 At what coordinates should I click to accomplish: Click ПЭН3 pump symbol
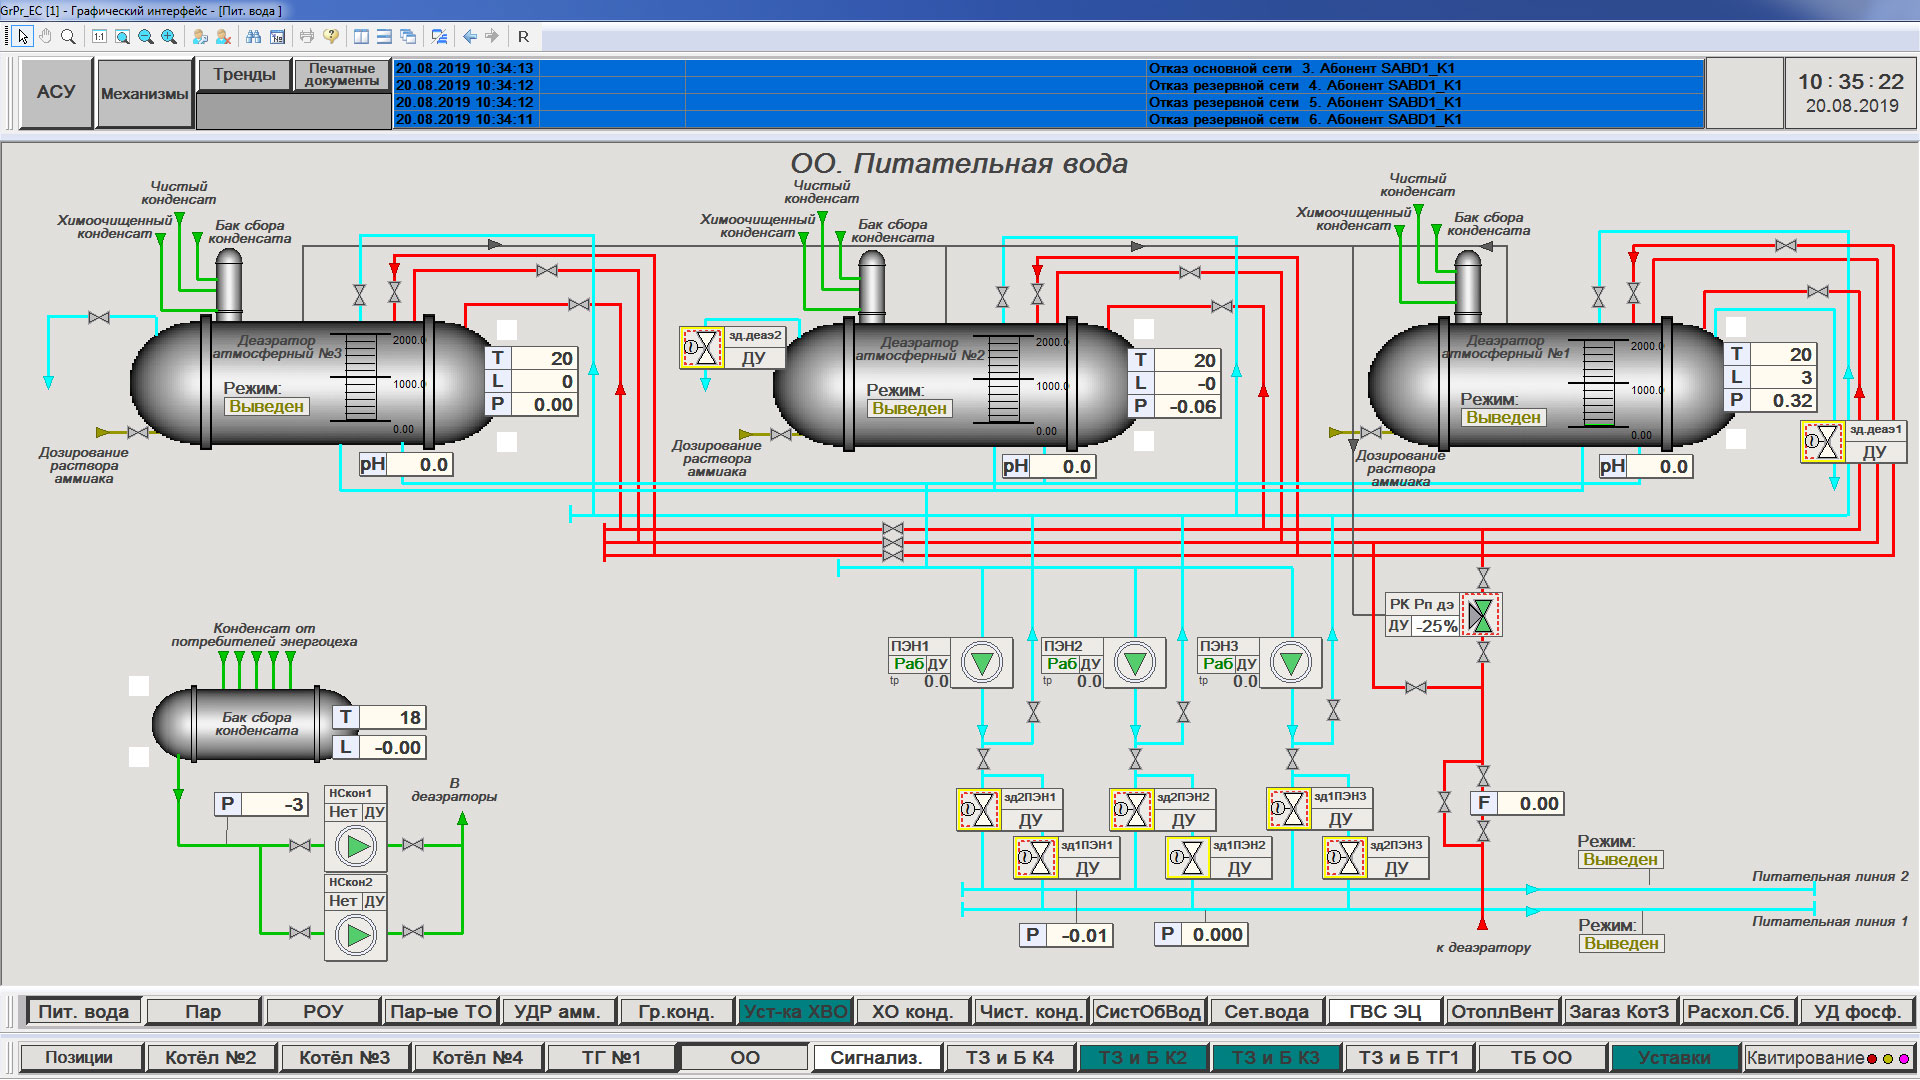click(x=1291, y=663)
